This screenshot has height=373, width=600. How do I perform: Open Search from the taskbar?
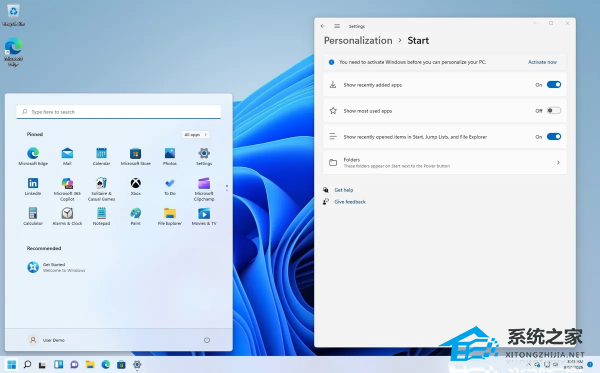[27, 365]
